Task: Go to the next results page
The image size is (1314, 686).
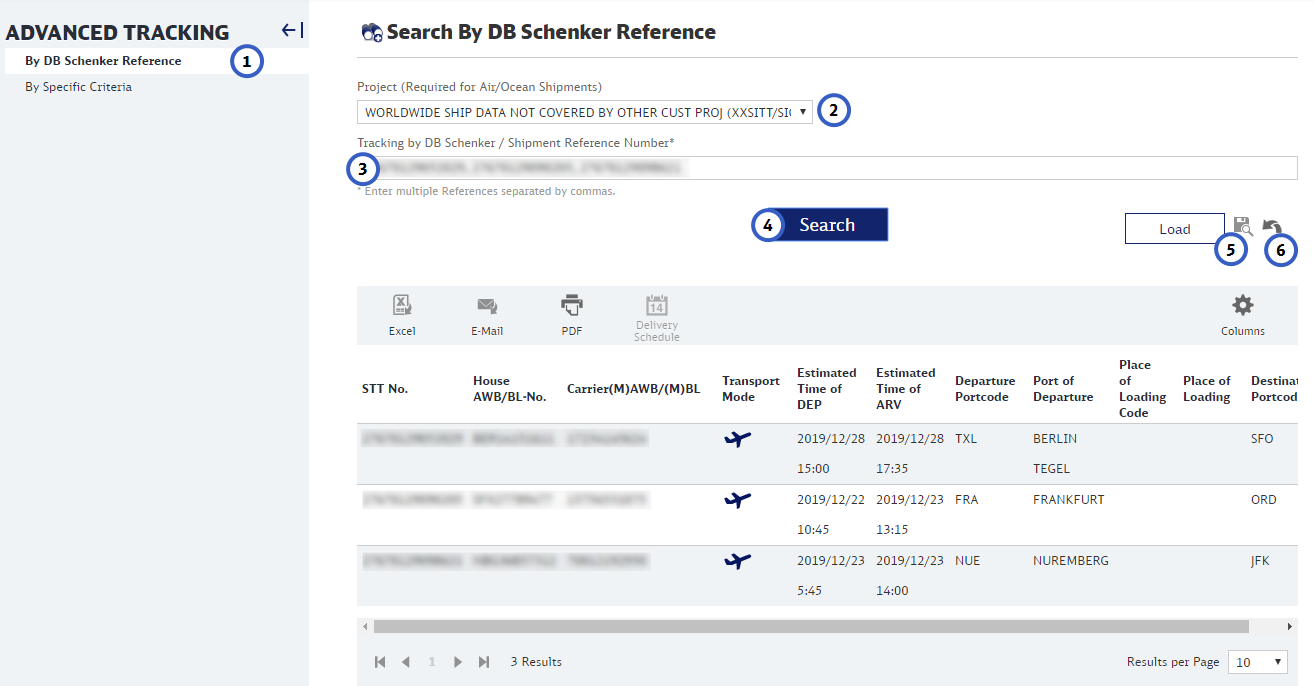Action: [x=458, y=662]
